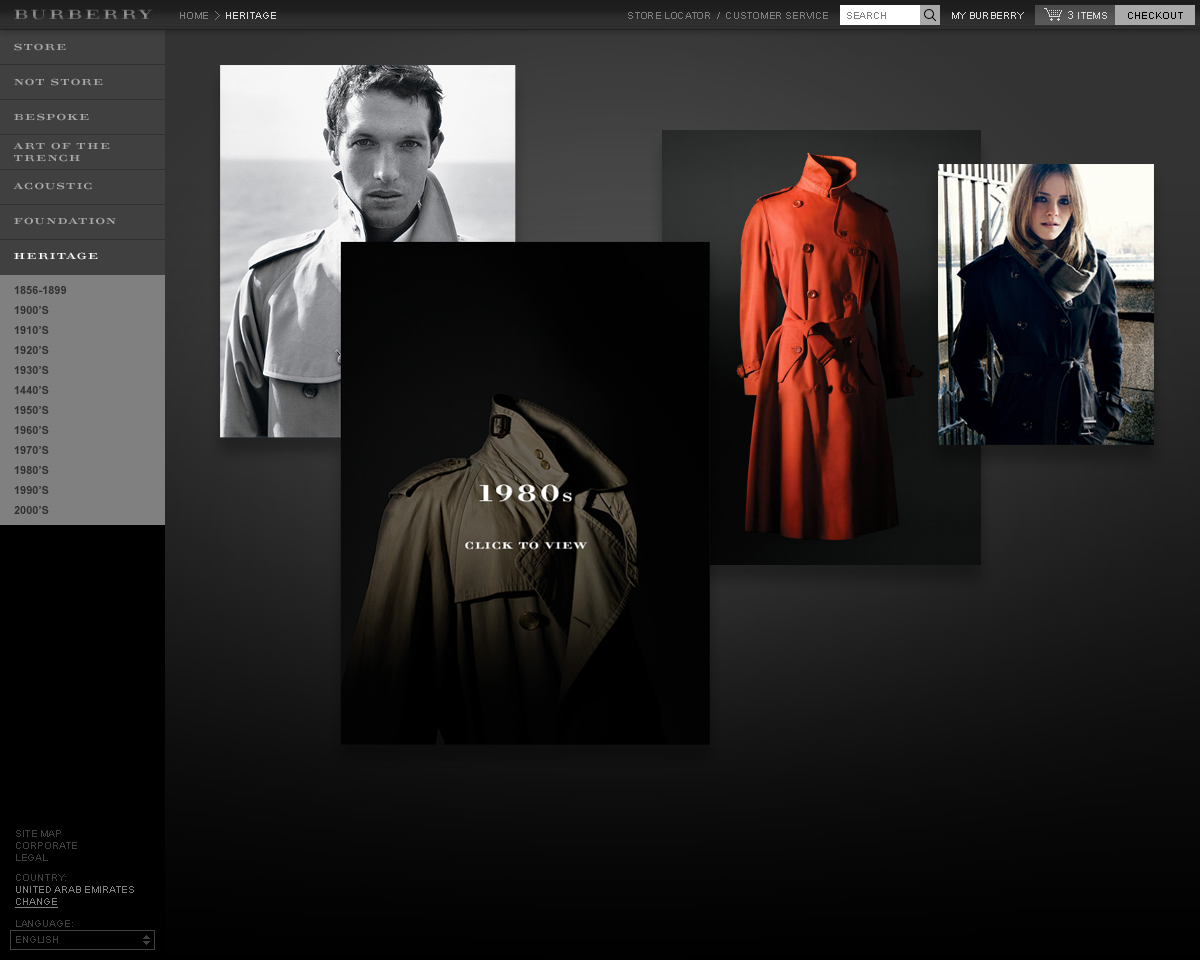The height and width of the screenshot is (960, 1200).
Task: Click the Change country link
Action: [x=36, y=902]
